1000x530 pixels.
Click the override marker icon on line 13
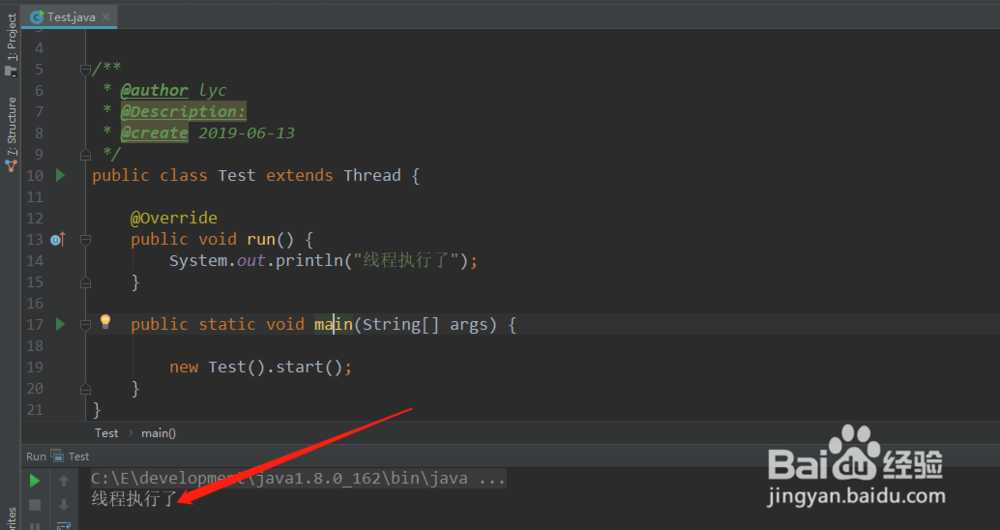(x=57, y=239)
